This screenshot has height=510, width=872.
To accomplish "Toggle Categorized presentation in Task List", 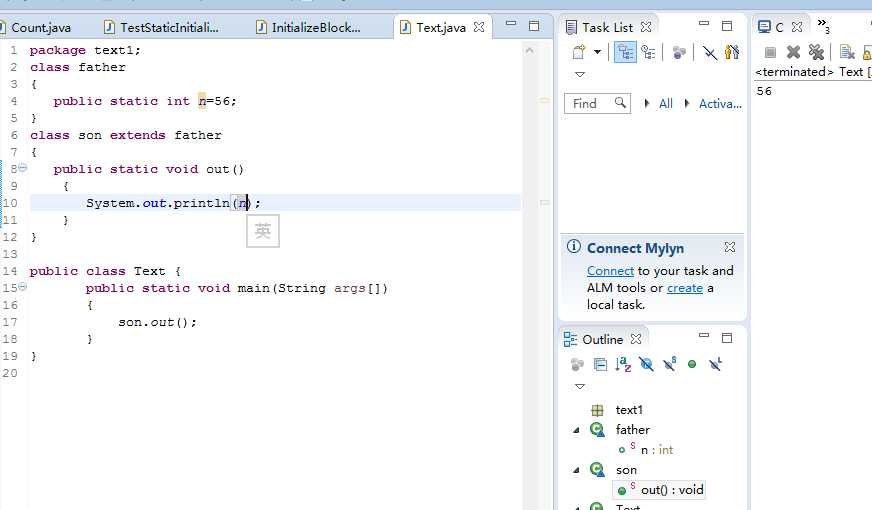I will tap(626, 52).
